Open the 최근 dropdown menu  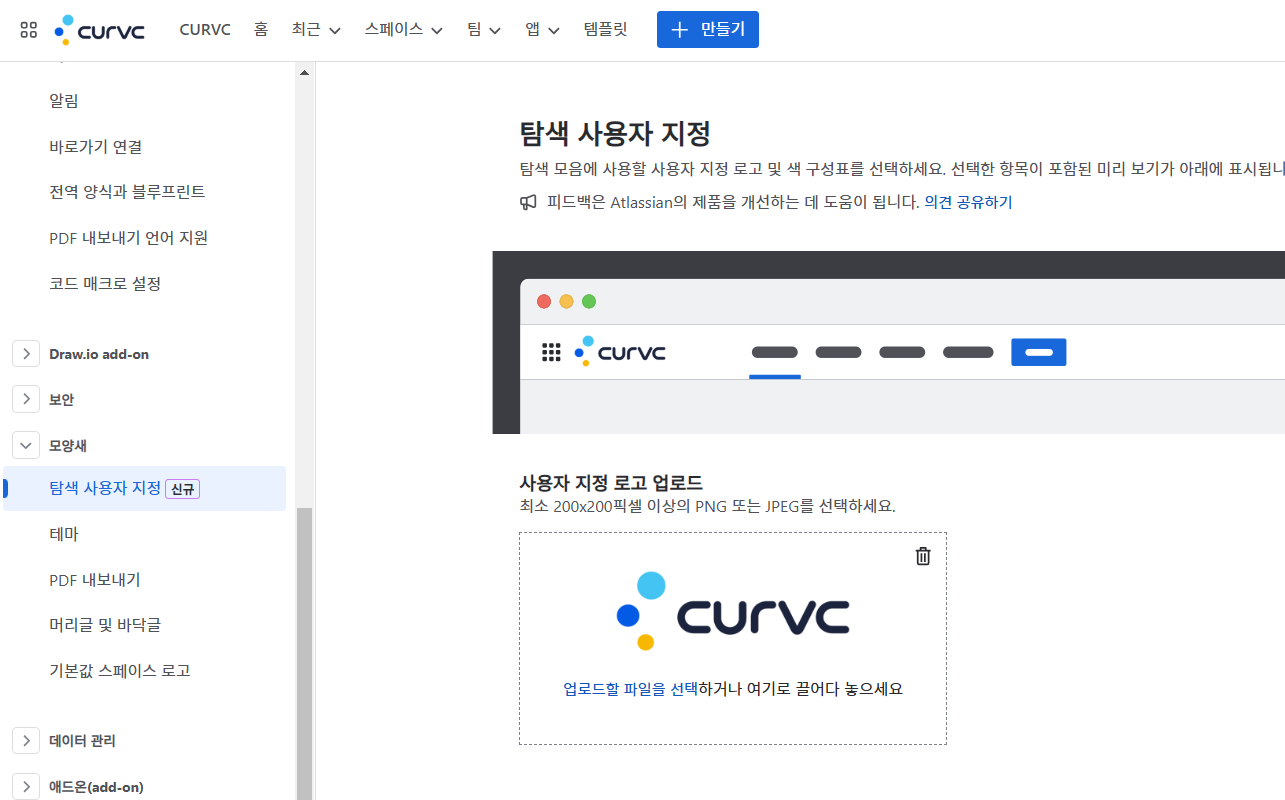(316, 30)
